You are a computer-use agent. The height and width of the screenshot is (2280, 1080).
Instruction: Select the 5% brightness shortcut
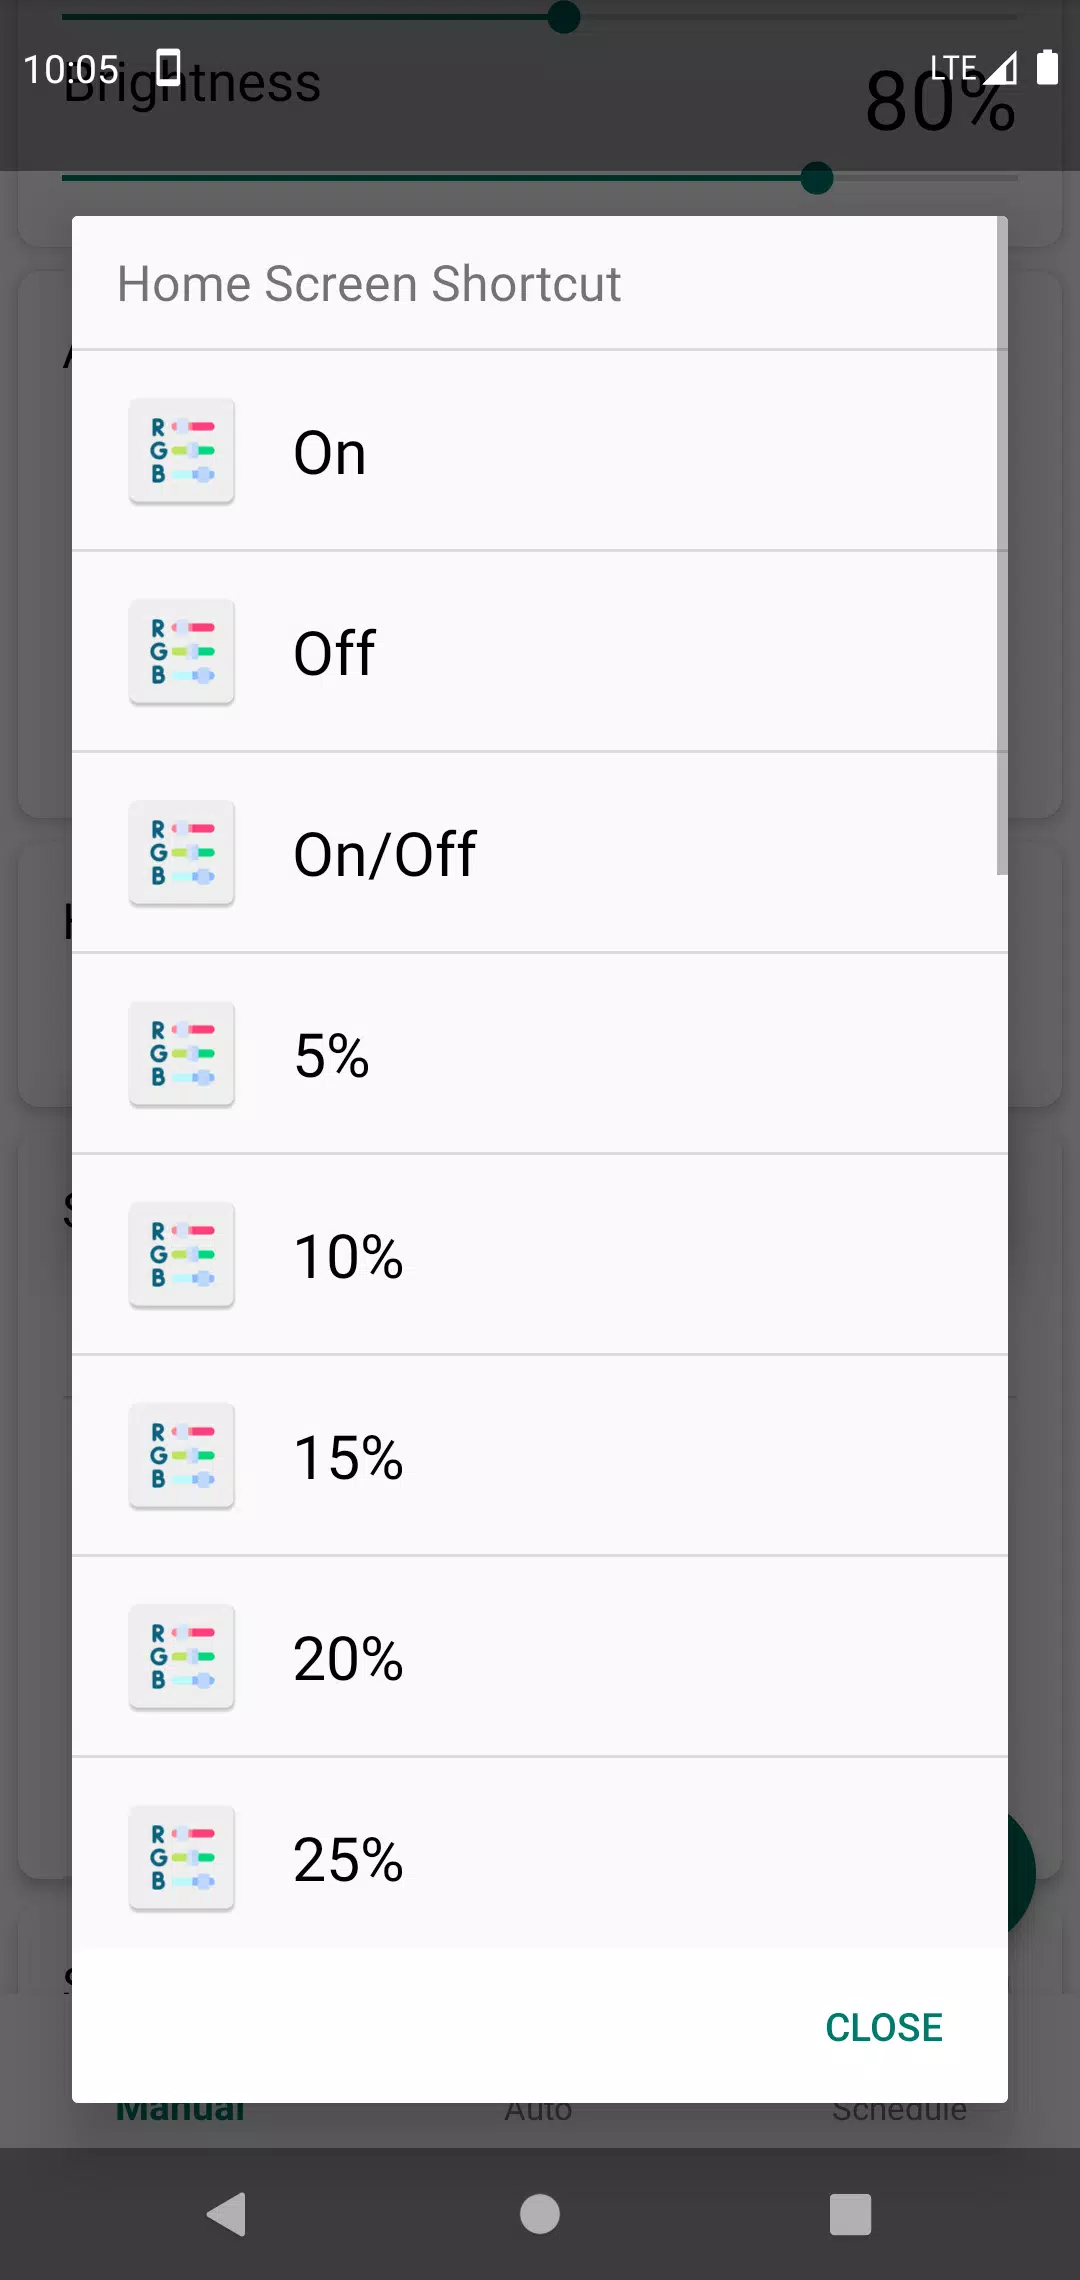[x=540, y=1054]
